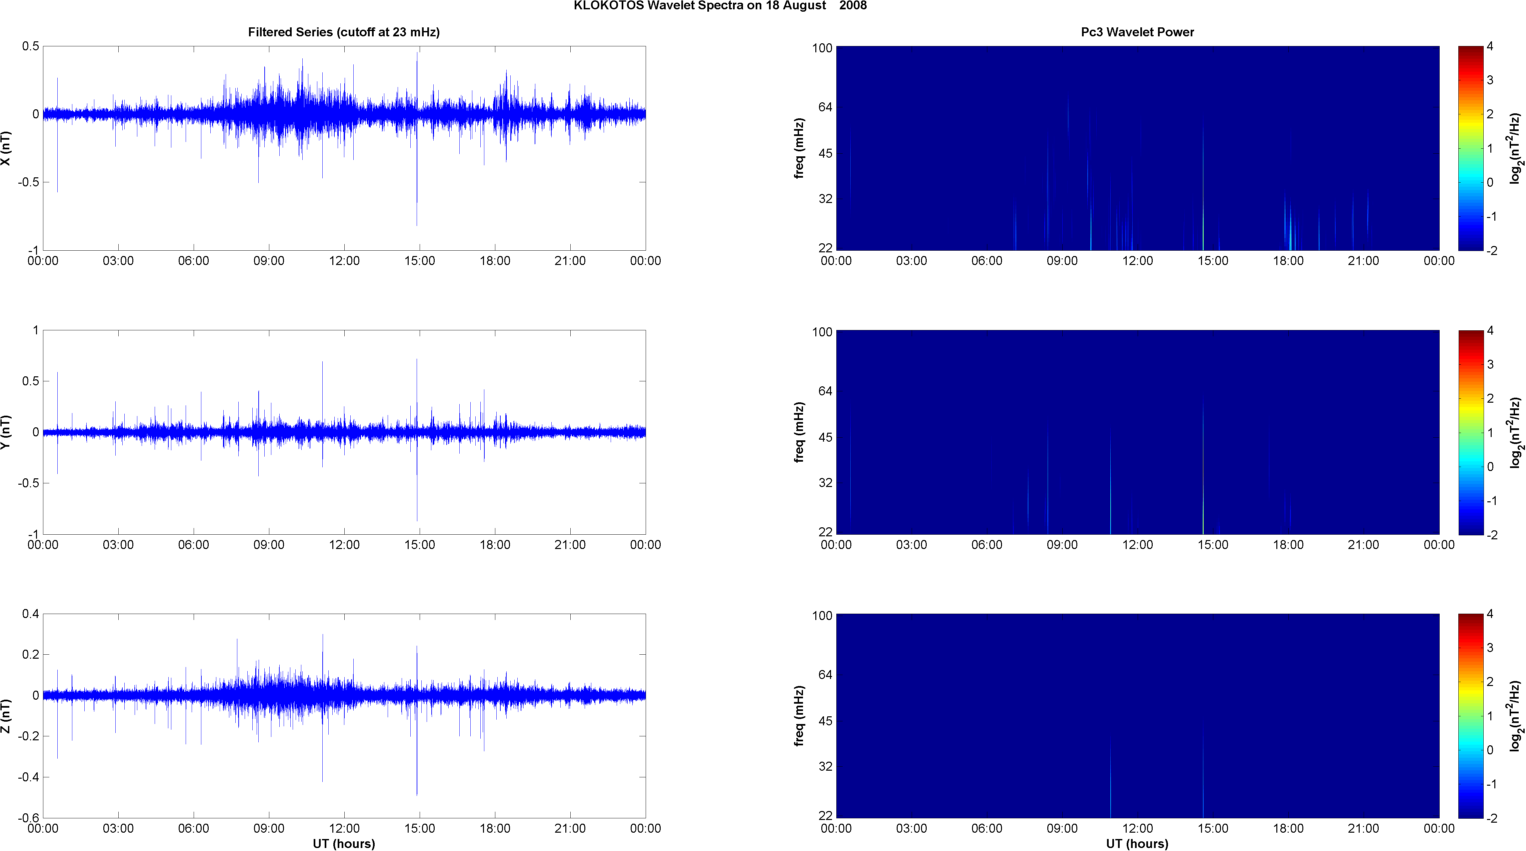The width and height of the screenshot is (1526, 851).
Task: Click the bottom wavelet power spectrogram
Action: click(x=1137, y=716)
